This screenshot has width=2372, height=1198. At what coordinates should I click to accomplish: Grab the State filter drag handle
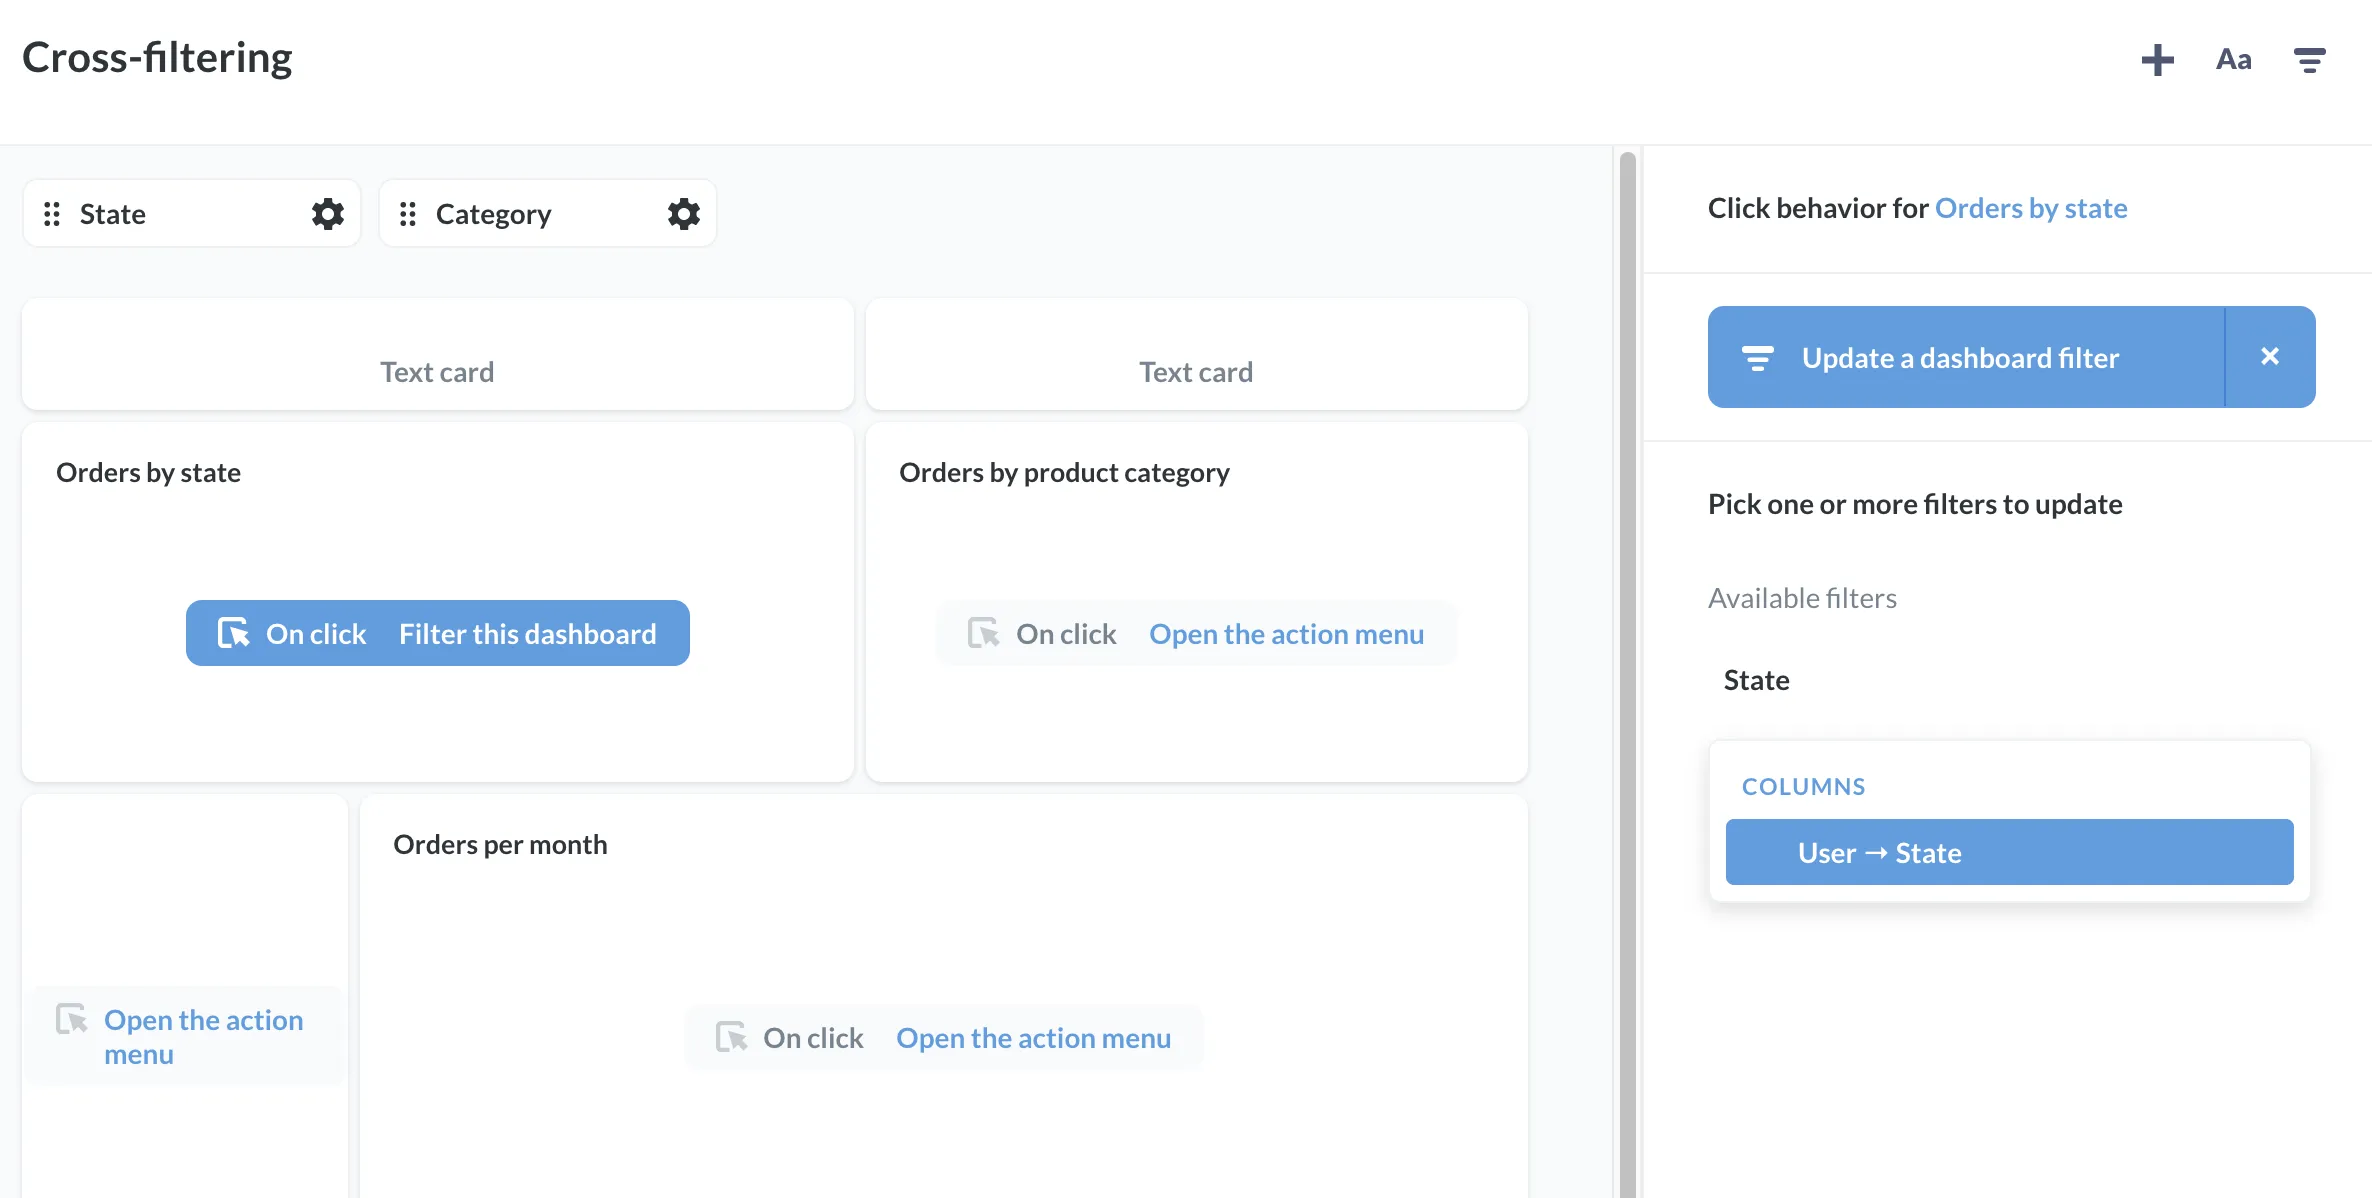(52, 214)
